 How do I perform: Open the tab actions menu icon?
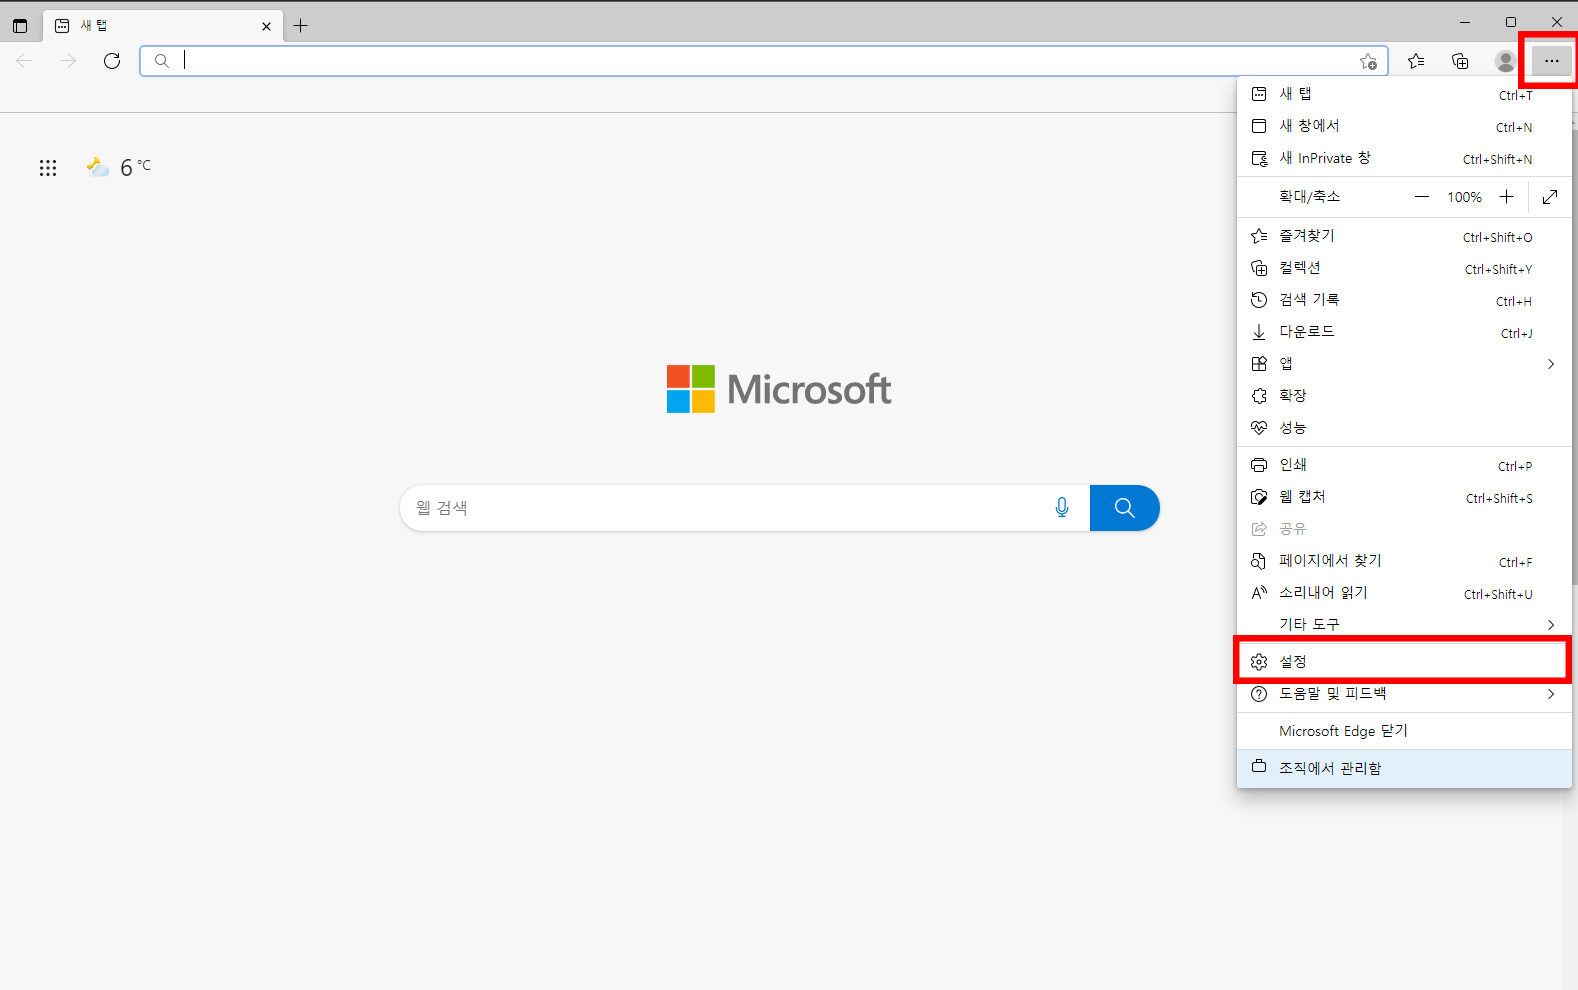(x=20, y=26)
